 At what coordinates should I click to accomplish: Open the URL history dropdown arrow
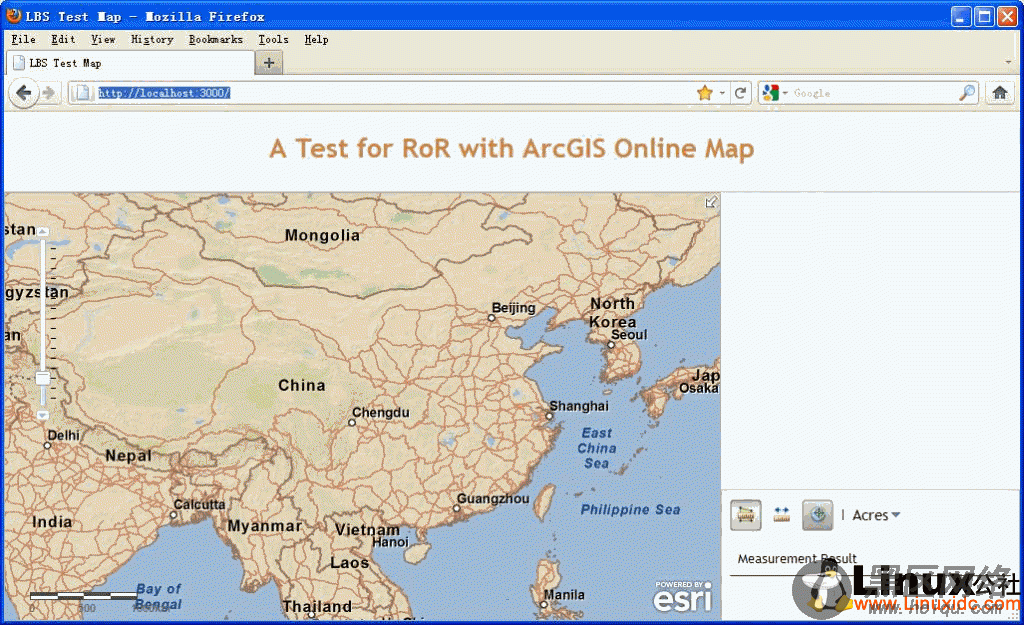(x=722, y=93)
